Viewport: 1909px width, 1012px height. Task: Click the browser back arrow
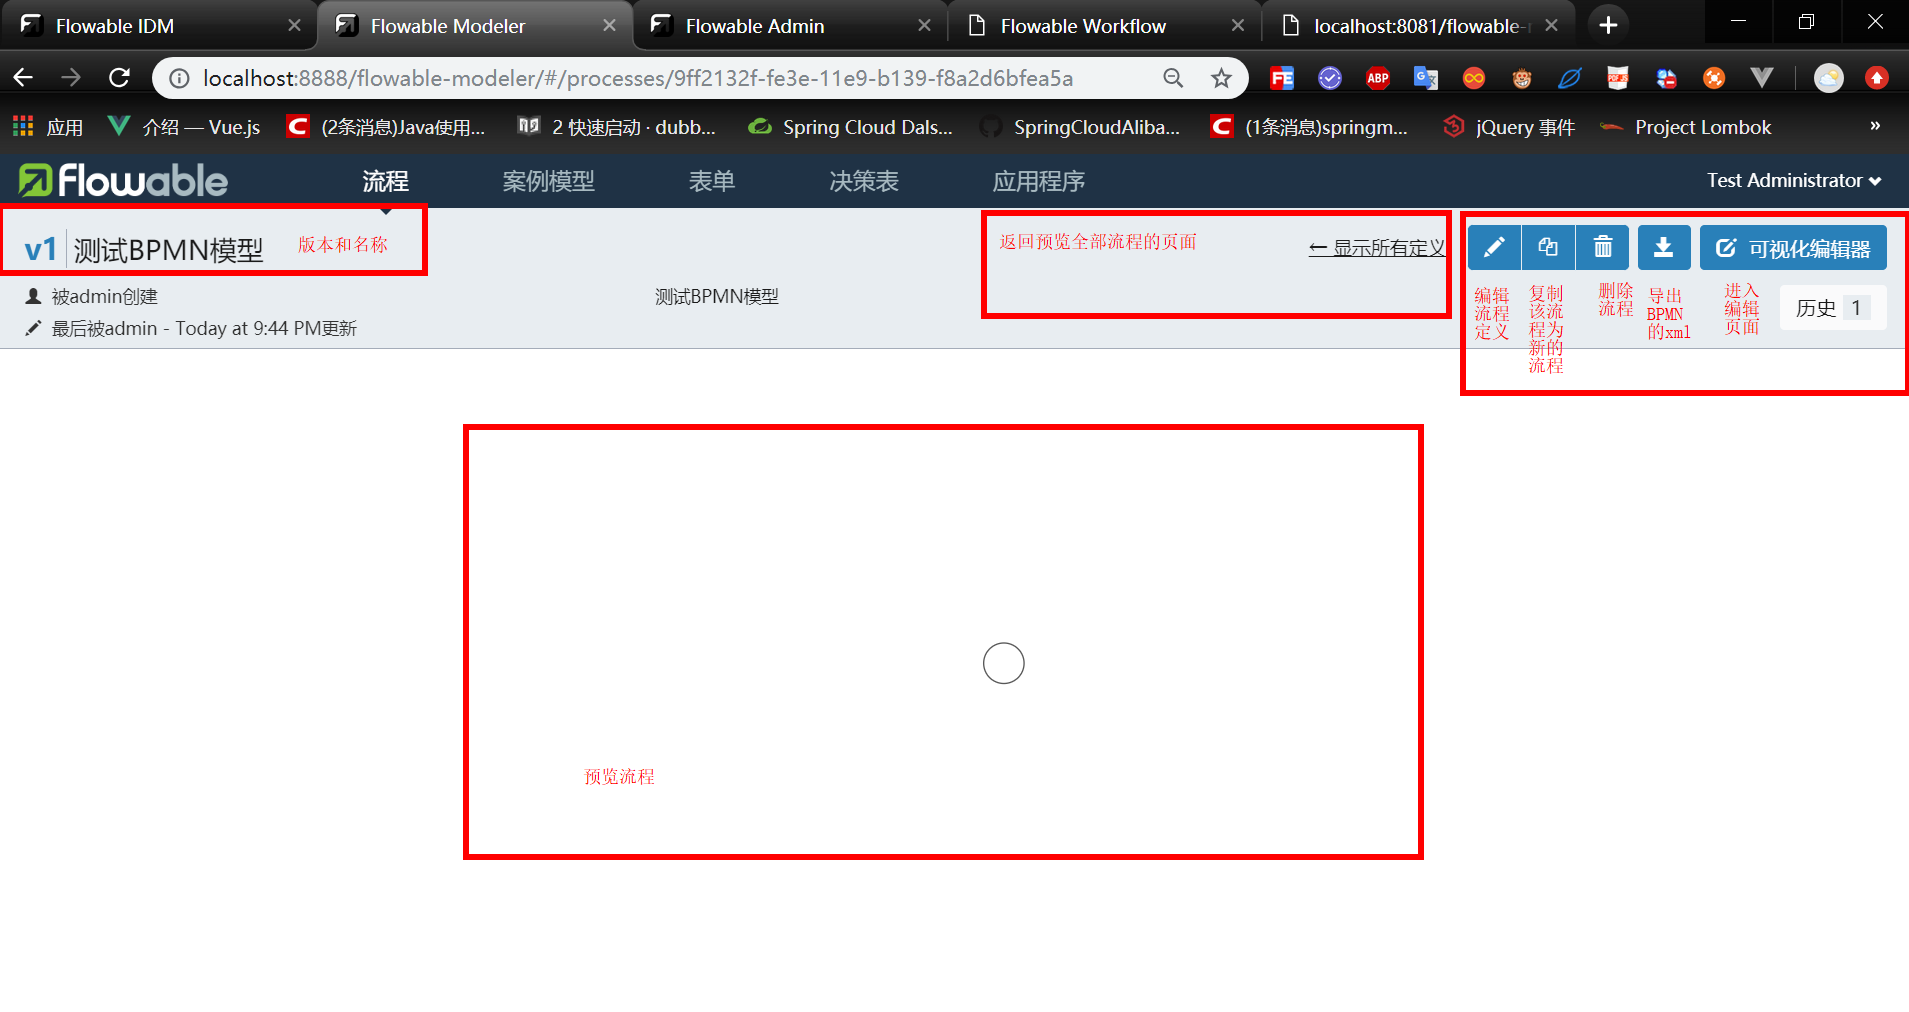24,78
